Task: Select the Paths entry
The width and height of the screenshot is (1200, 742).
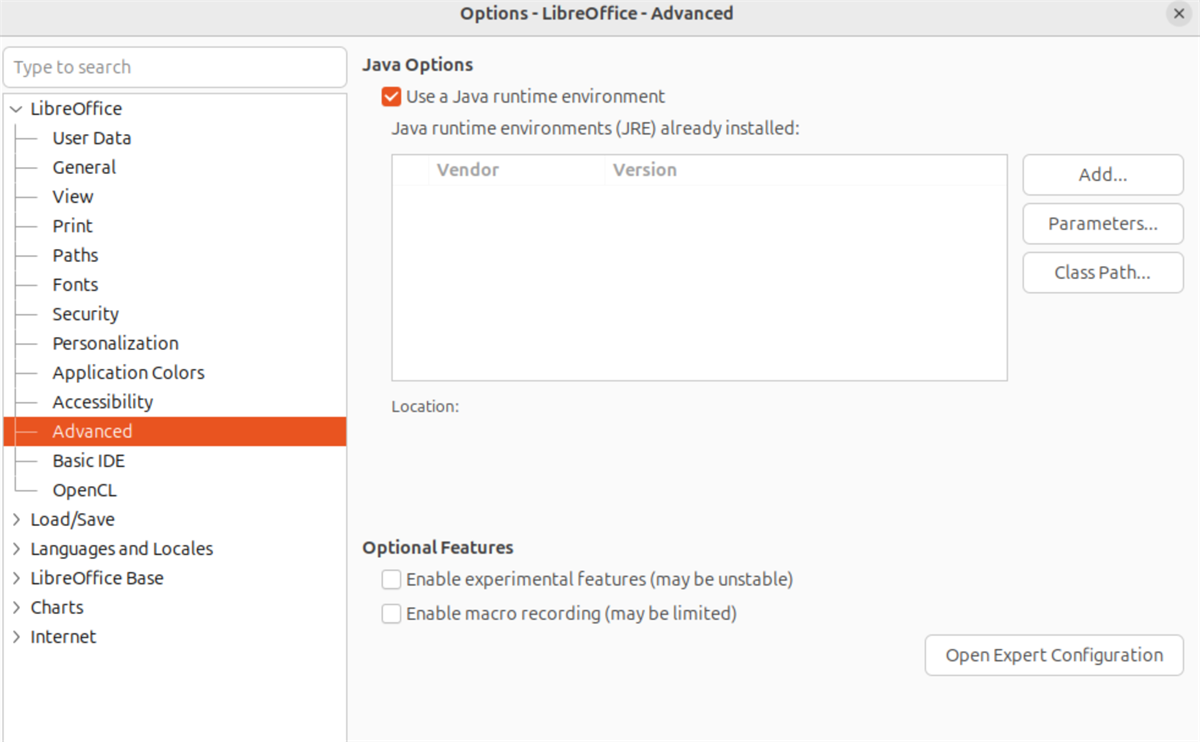Action: [x=75, y=255]
